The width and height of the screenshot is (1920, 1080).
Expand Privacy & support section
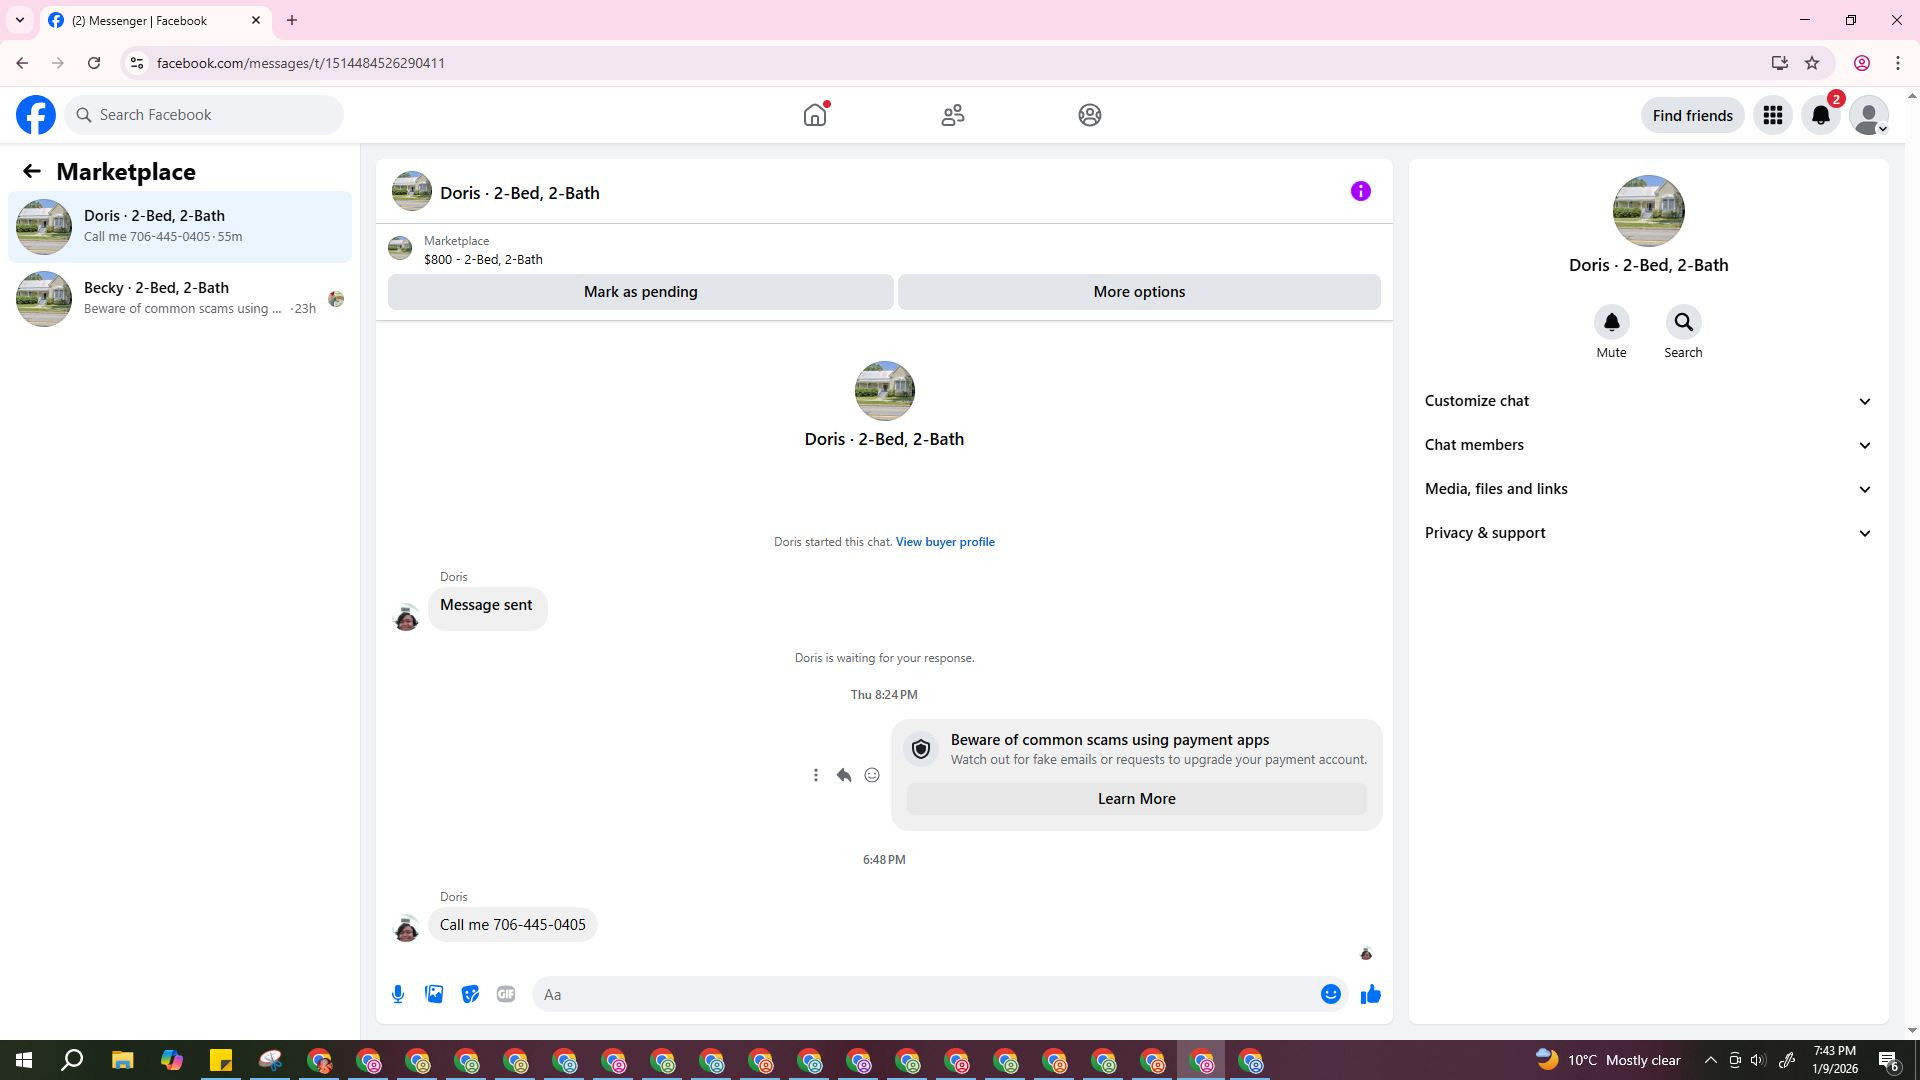1648,533
